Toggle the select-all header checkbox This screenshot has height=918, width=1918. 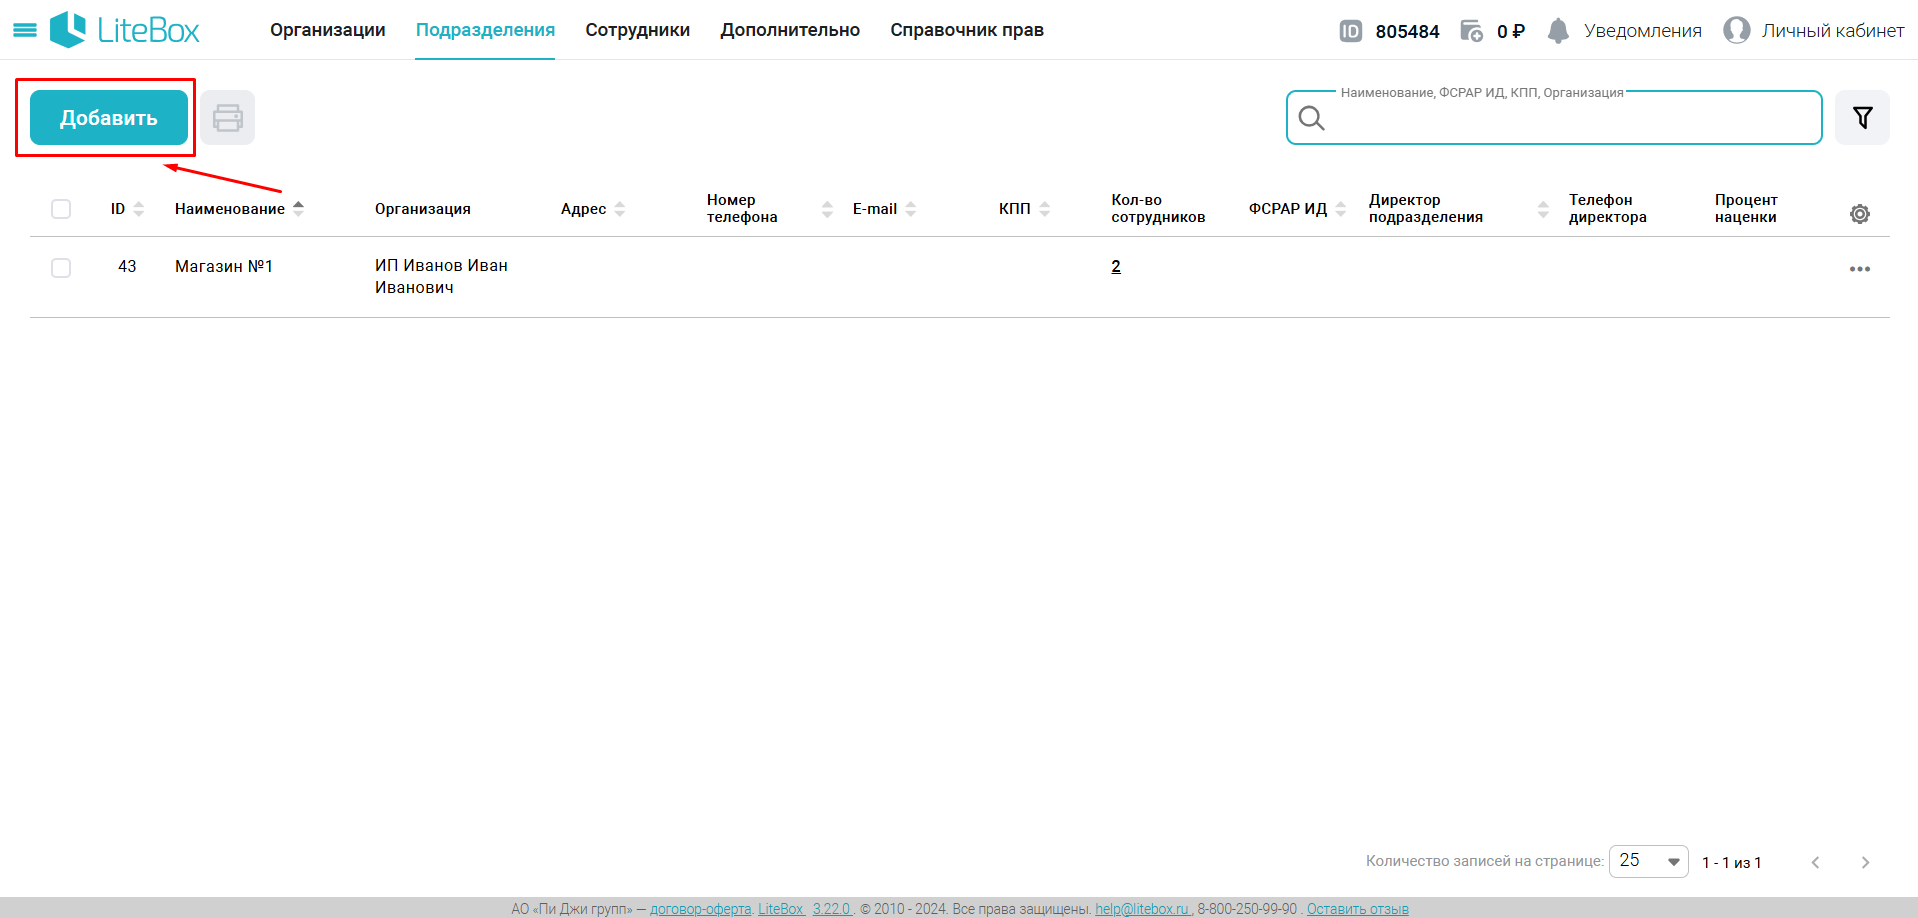[61, 209]
